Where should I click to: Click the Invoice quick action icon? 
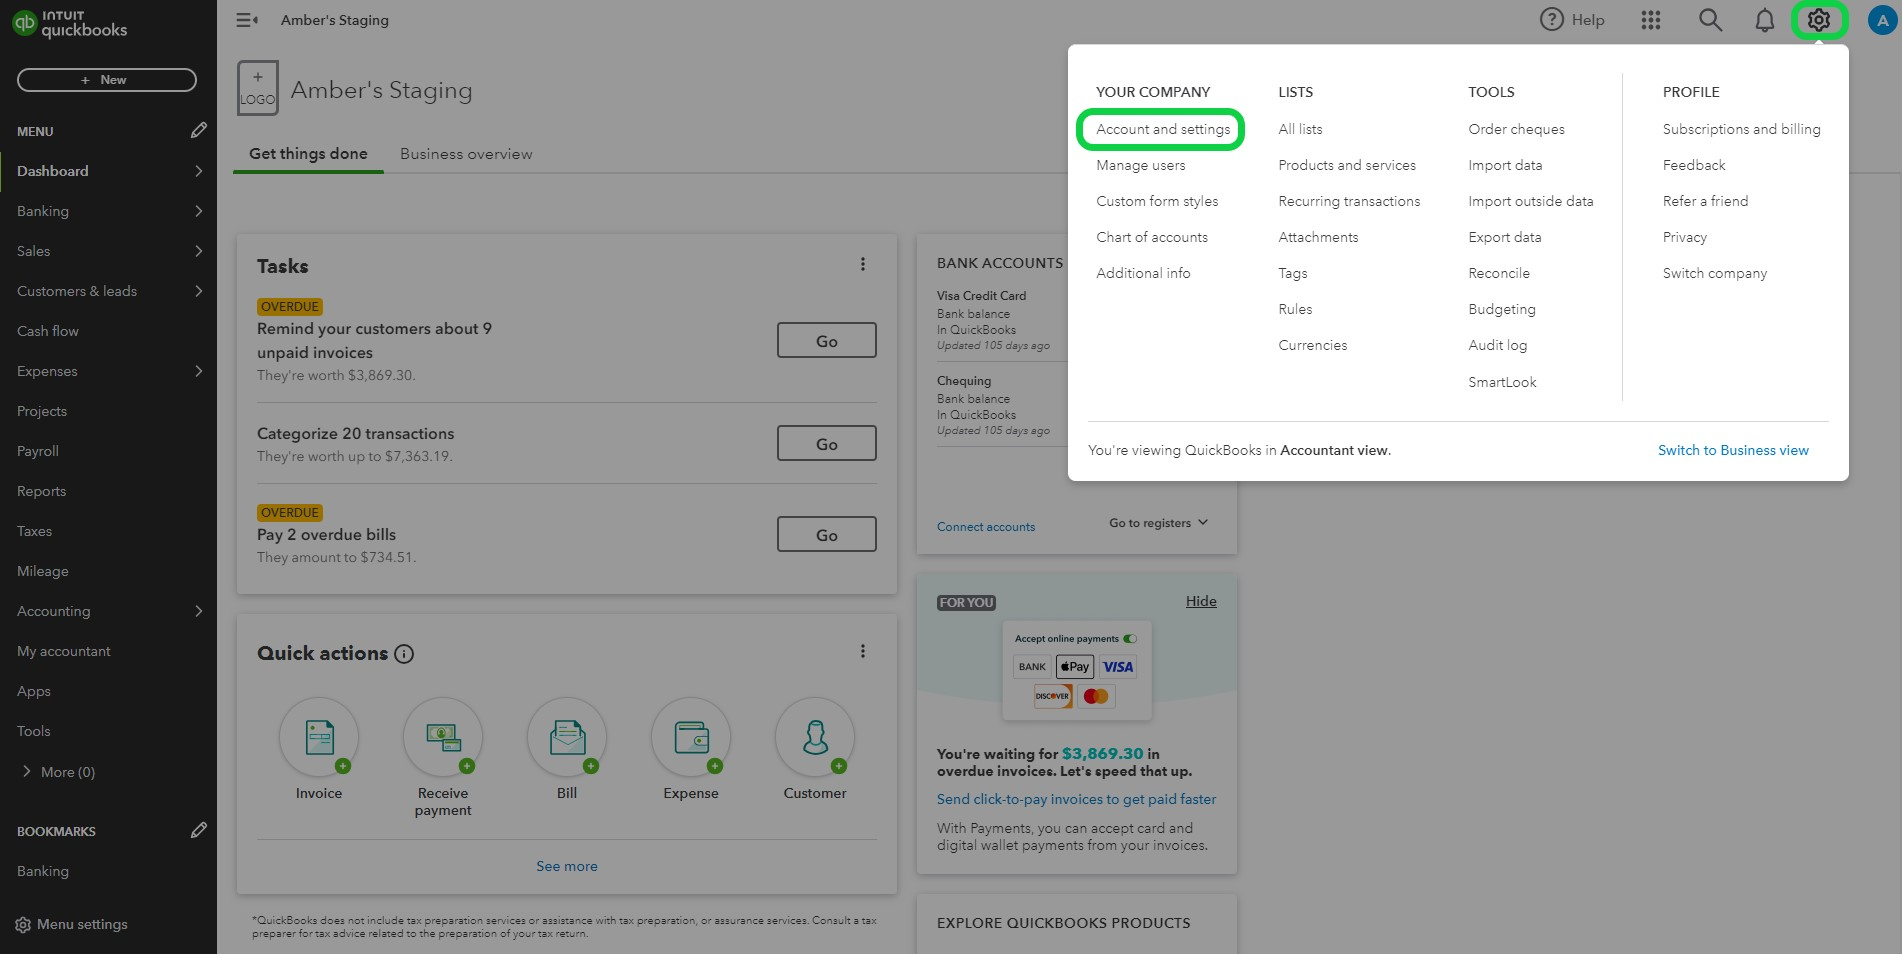[319, 738]
